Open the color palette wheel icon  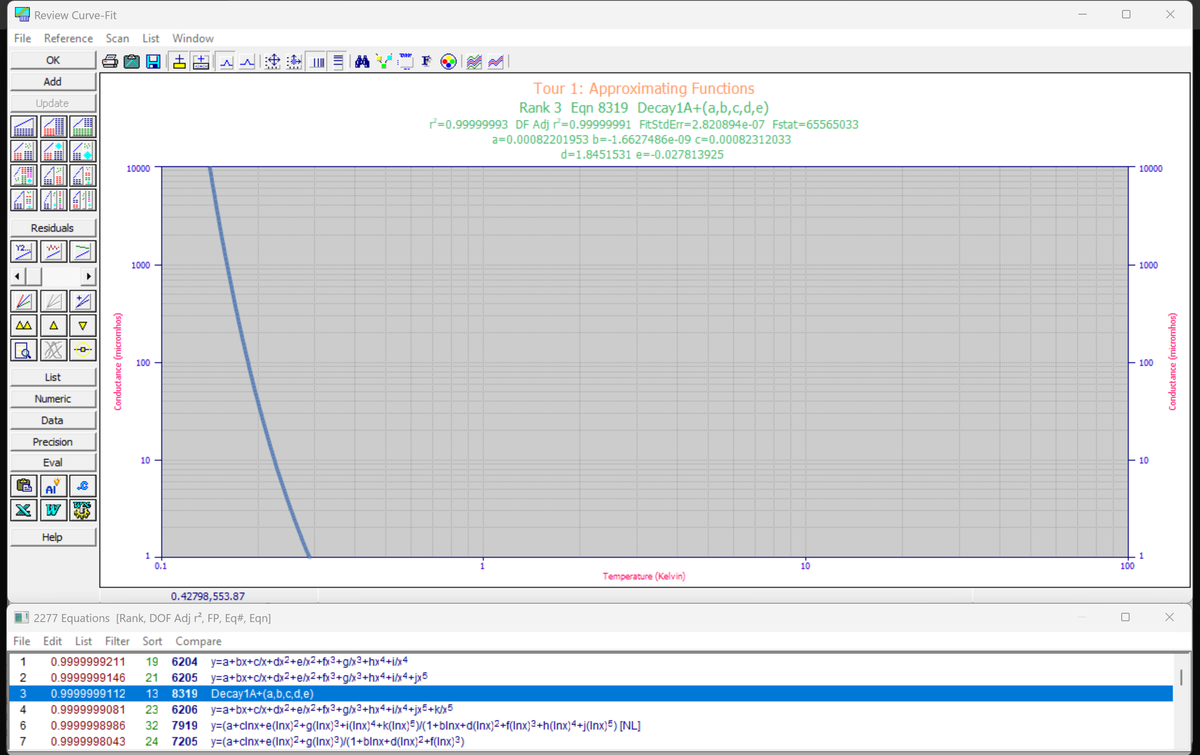pos(448,62)
